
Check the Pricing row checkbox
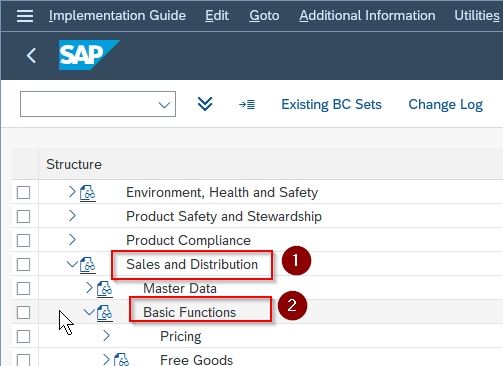[x=23, y=337]
